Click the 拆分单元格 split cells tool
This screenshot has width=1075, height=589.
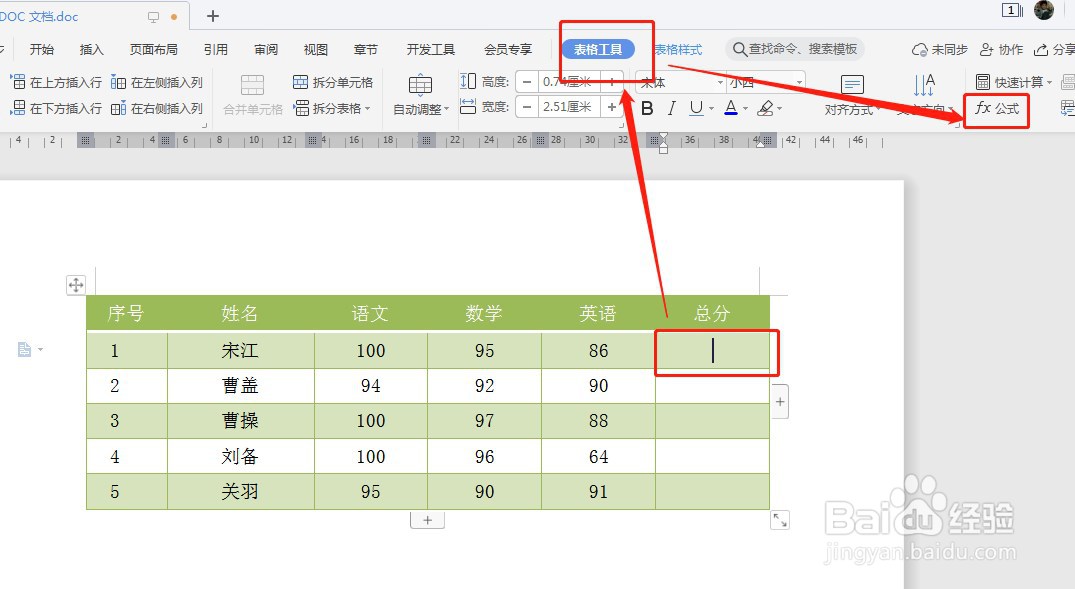(333, 81)
